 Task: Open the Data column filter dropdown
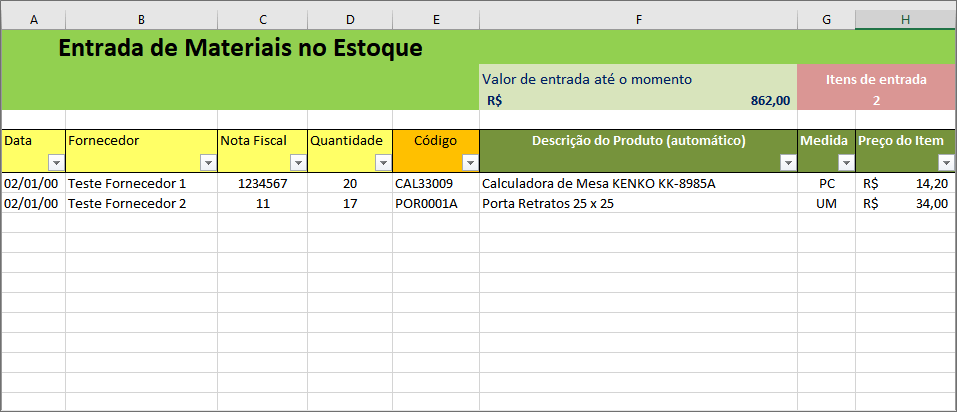point(56,163)
